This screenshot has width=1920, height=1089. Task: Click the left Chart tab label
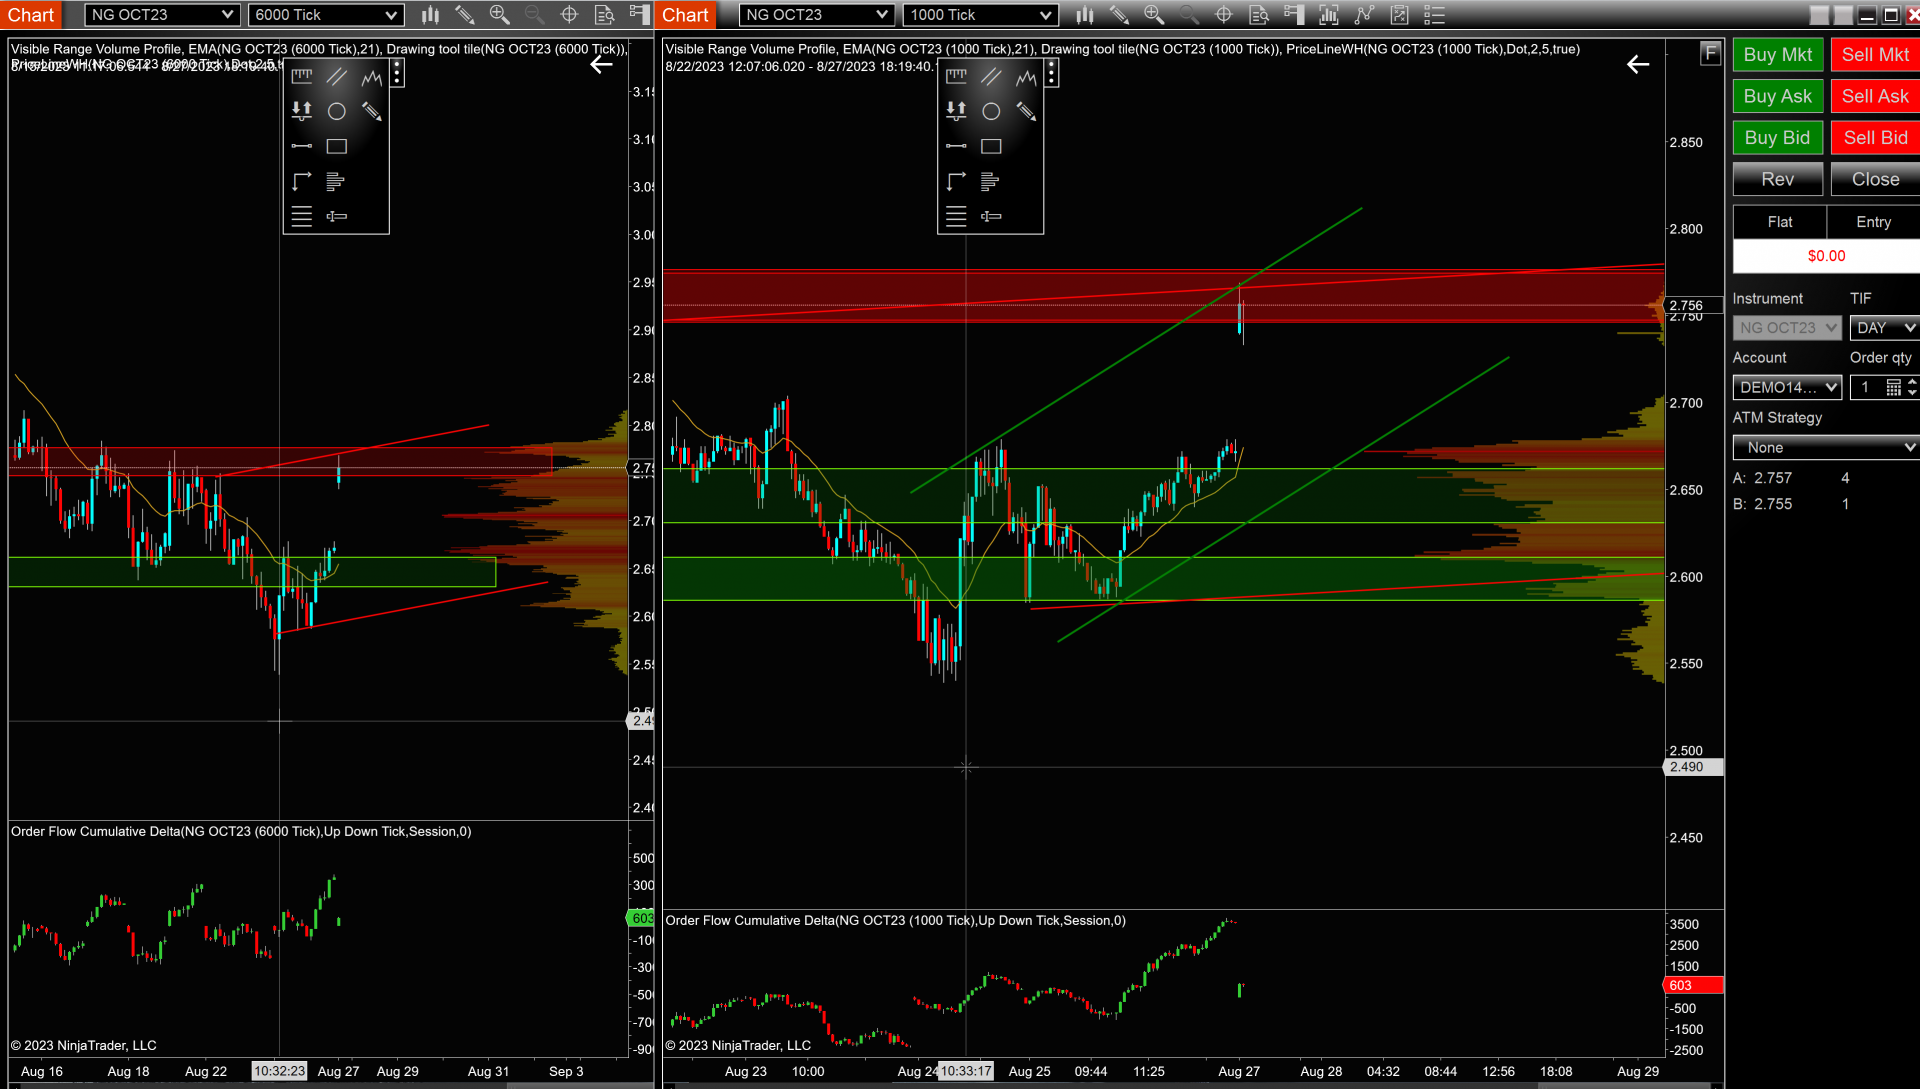31,15
